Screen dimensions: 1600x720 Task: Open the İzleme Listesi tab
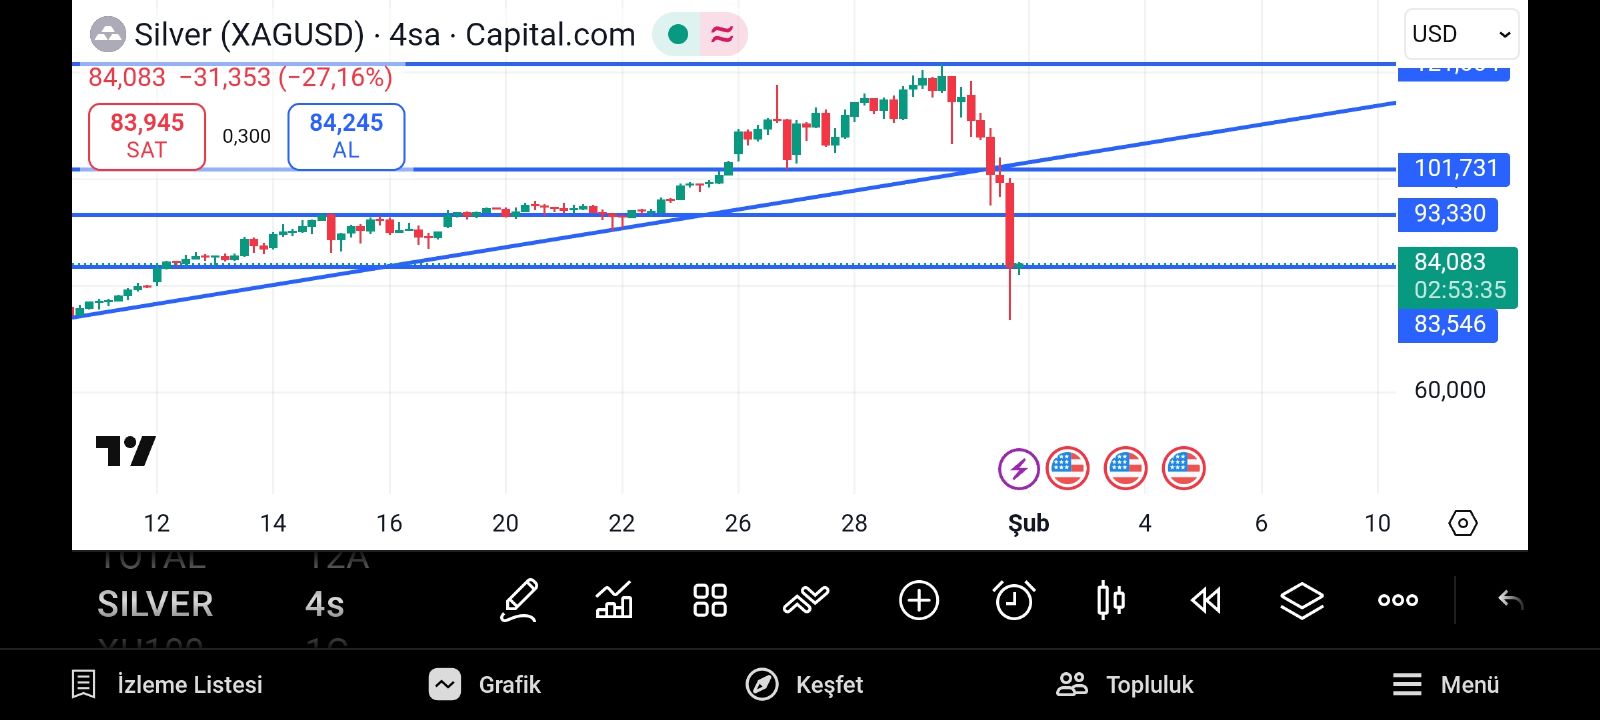click(x=167, y=685)
